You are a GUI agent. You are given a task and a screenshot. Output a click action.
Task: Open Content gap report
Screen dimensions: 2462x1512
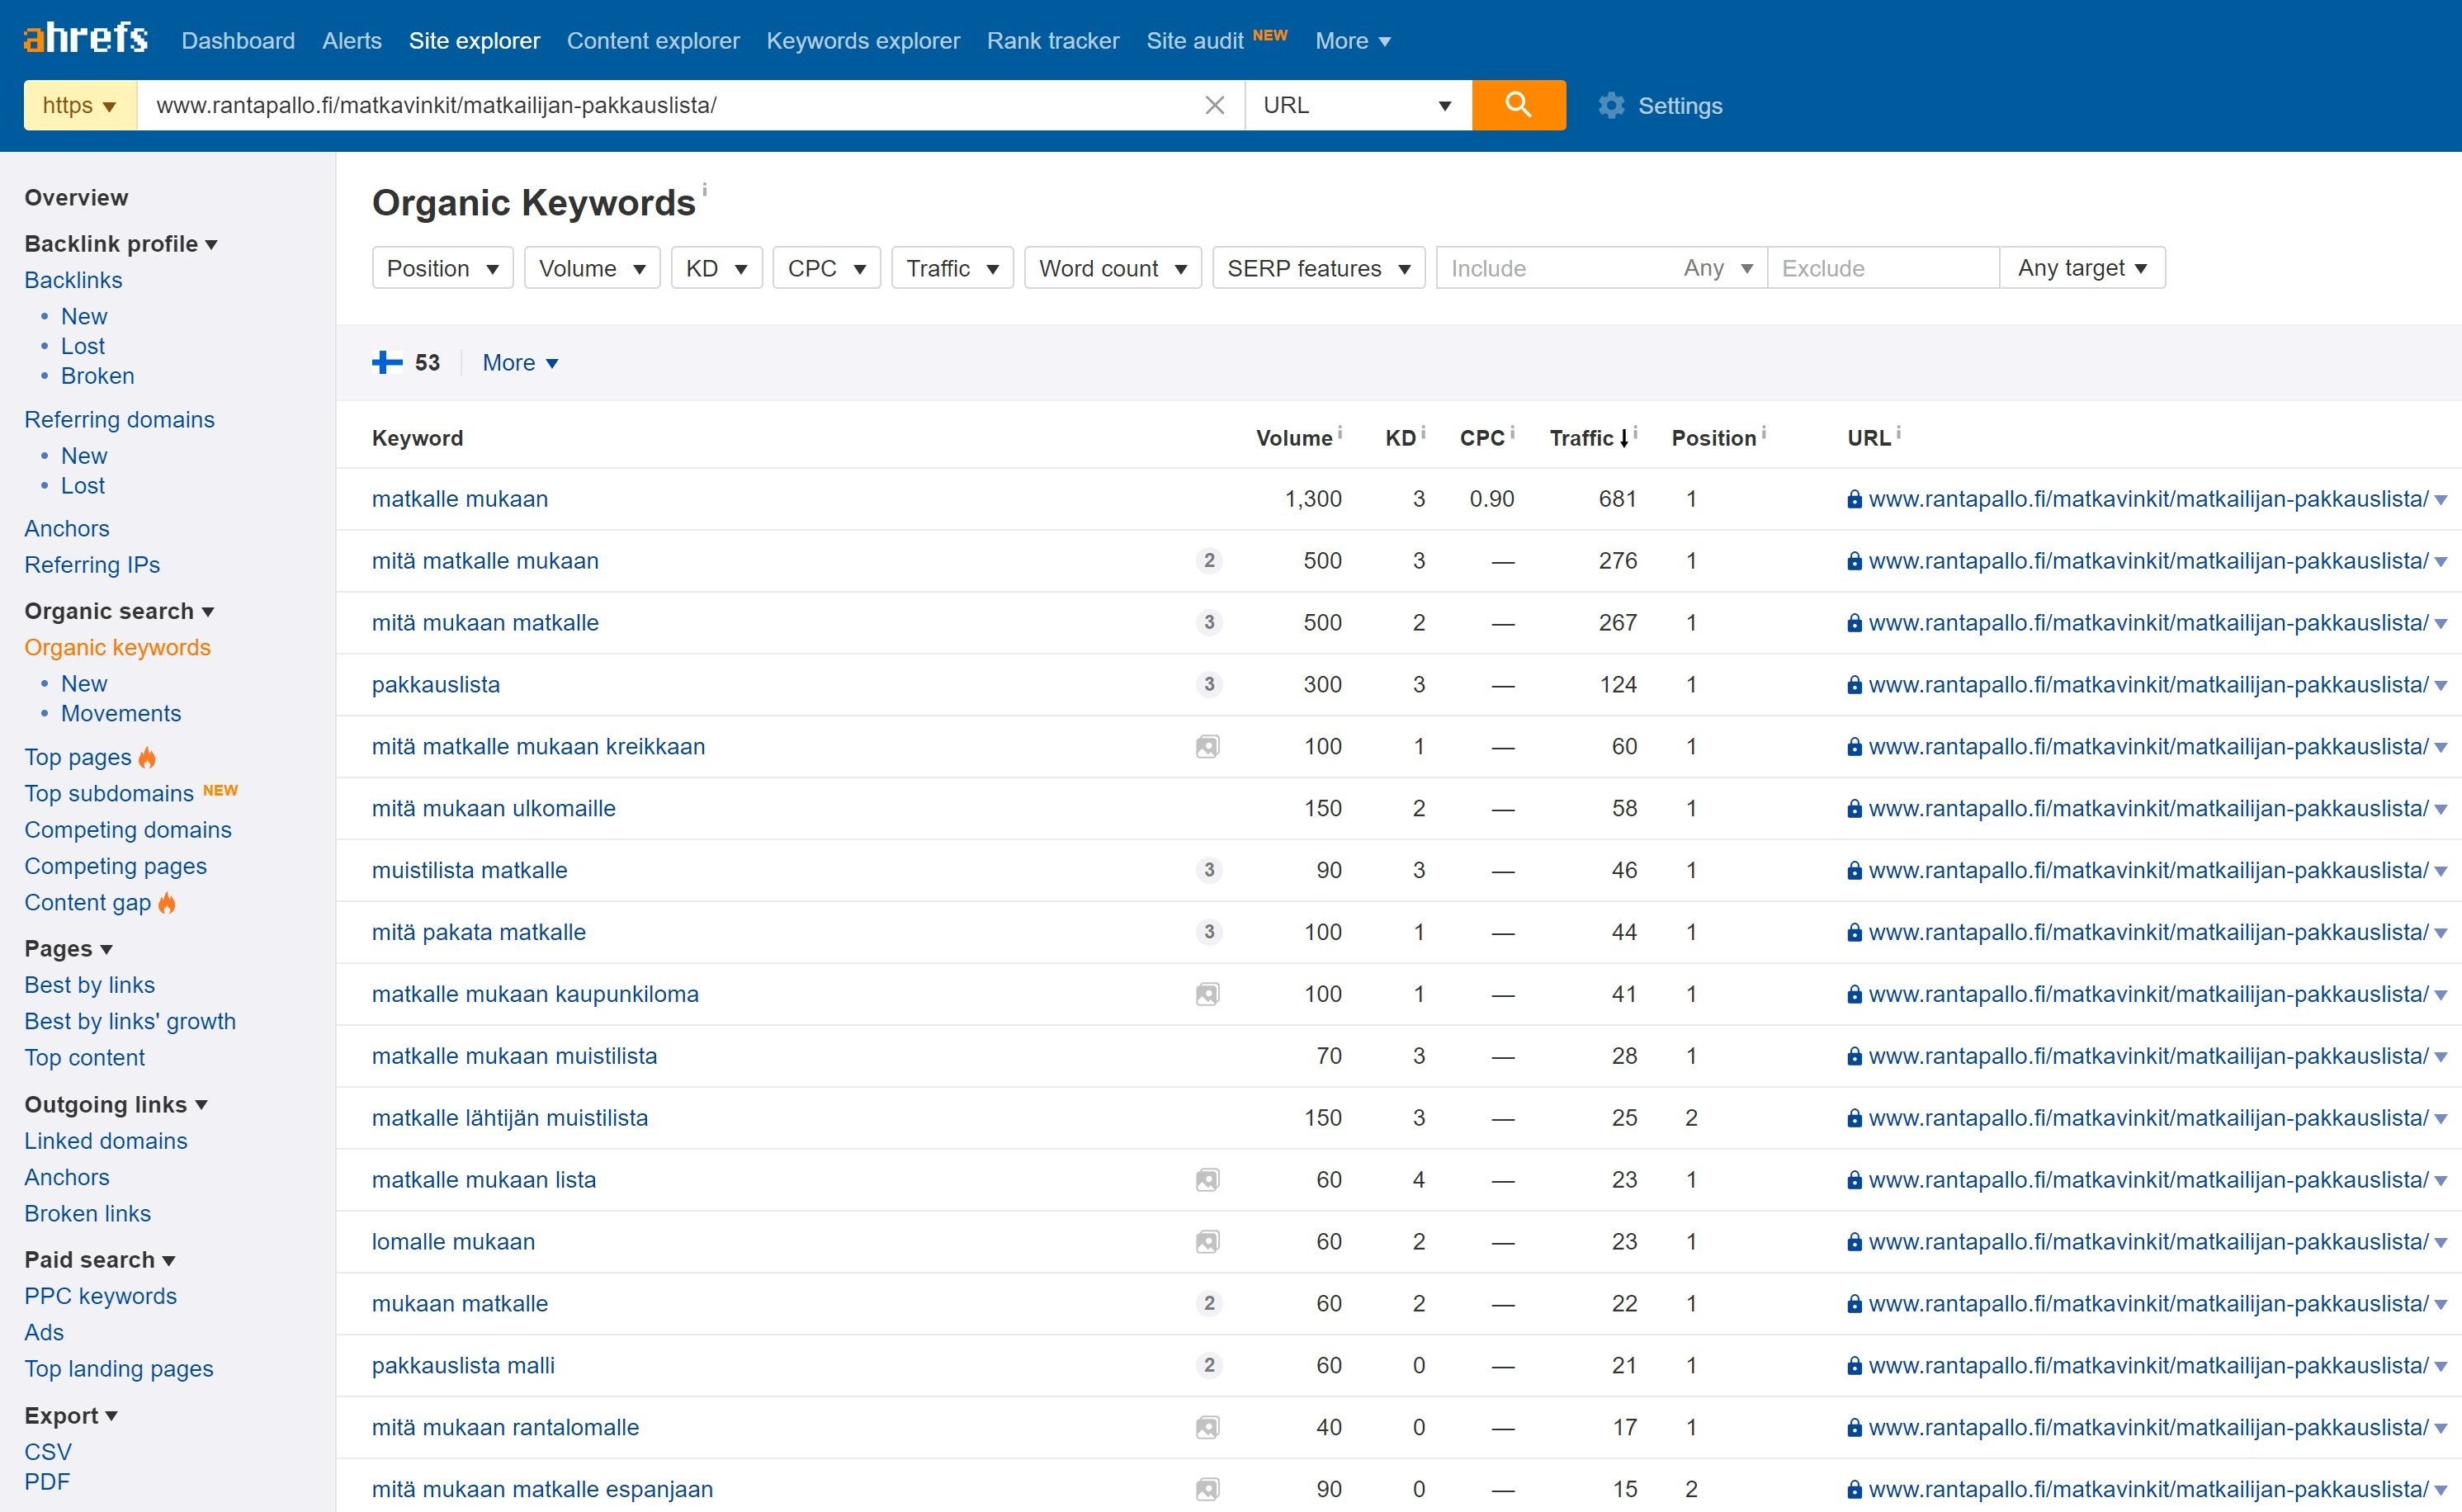(x=88, y=902)
